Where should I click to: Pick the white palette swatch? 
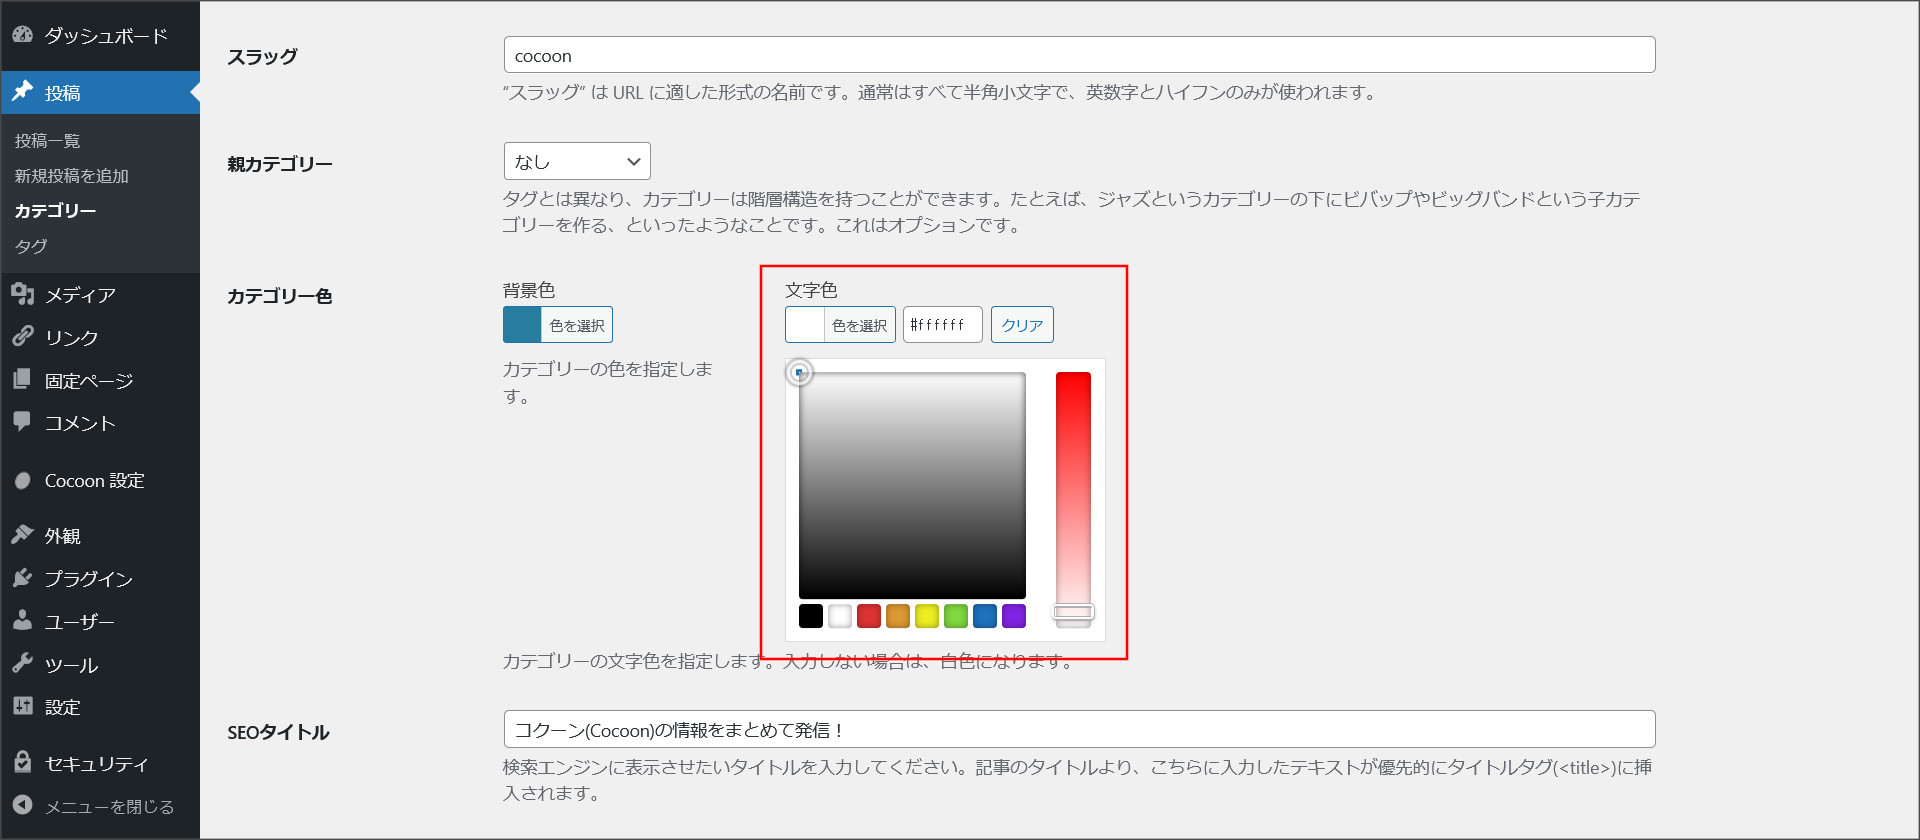[840, 616]
